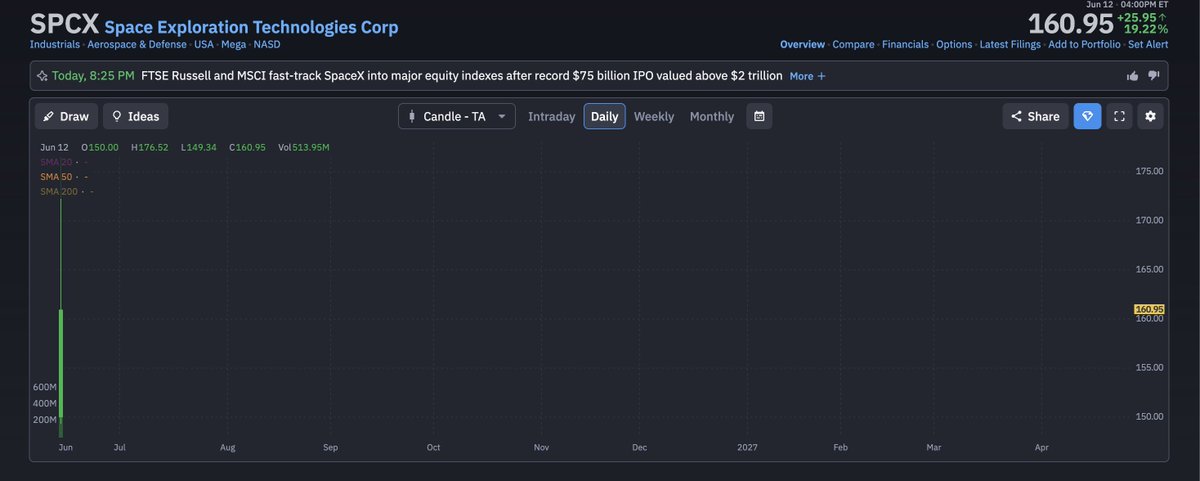Click the 600M volume axis label
The image size is (1200, 481).
pyautogui.click(x=44, y=387)
